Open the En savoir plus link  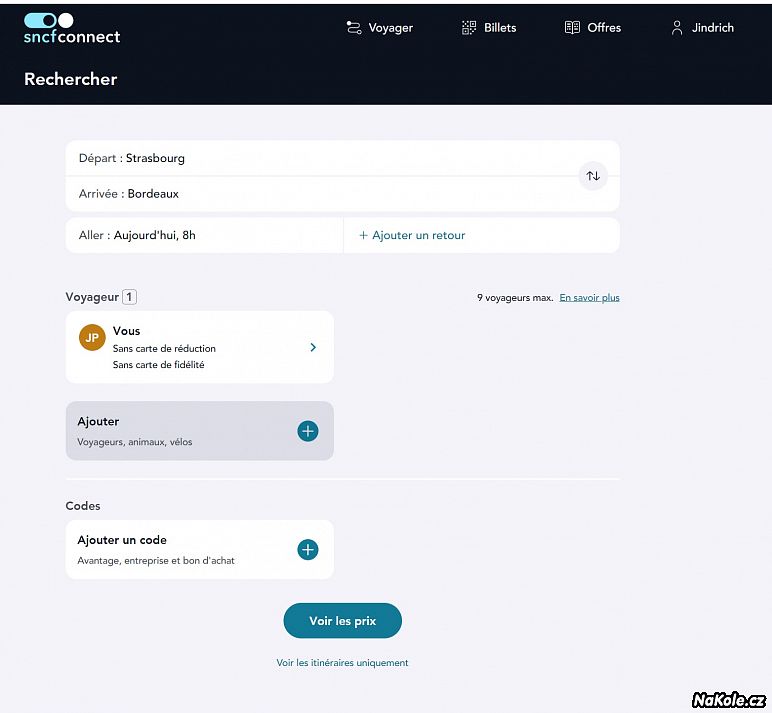coord(589,297)
